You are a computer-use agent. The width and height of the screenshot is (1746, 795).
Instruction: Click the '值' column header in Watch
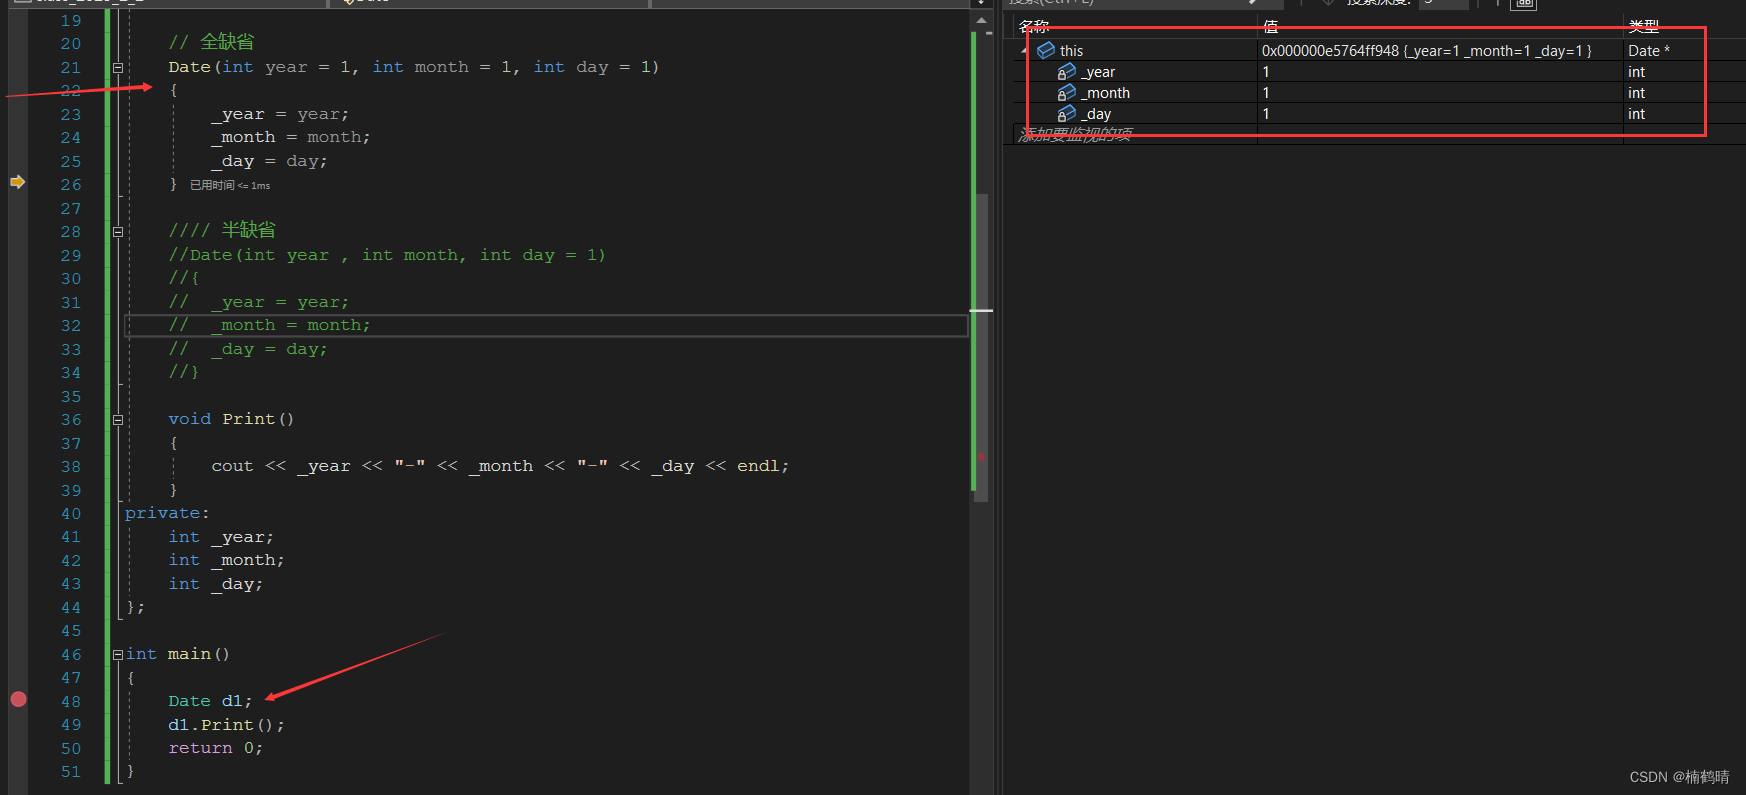1270,27
